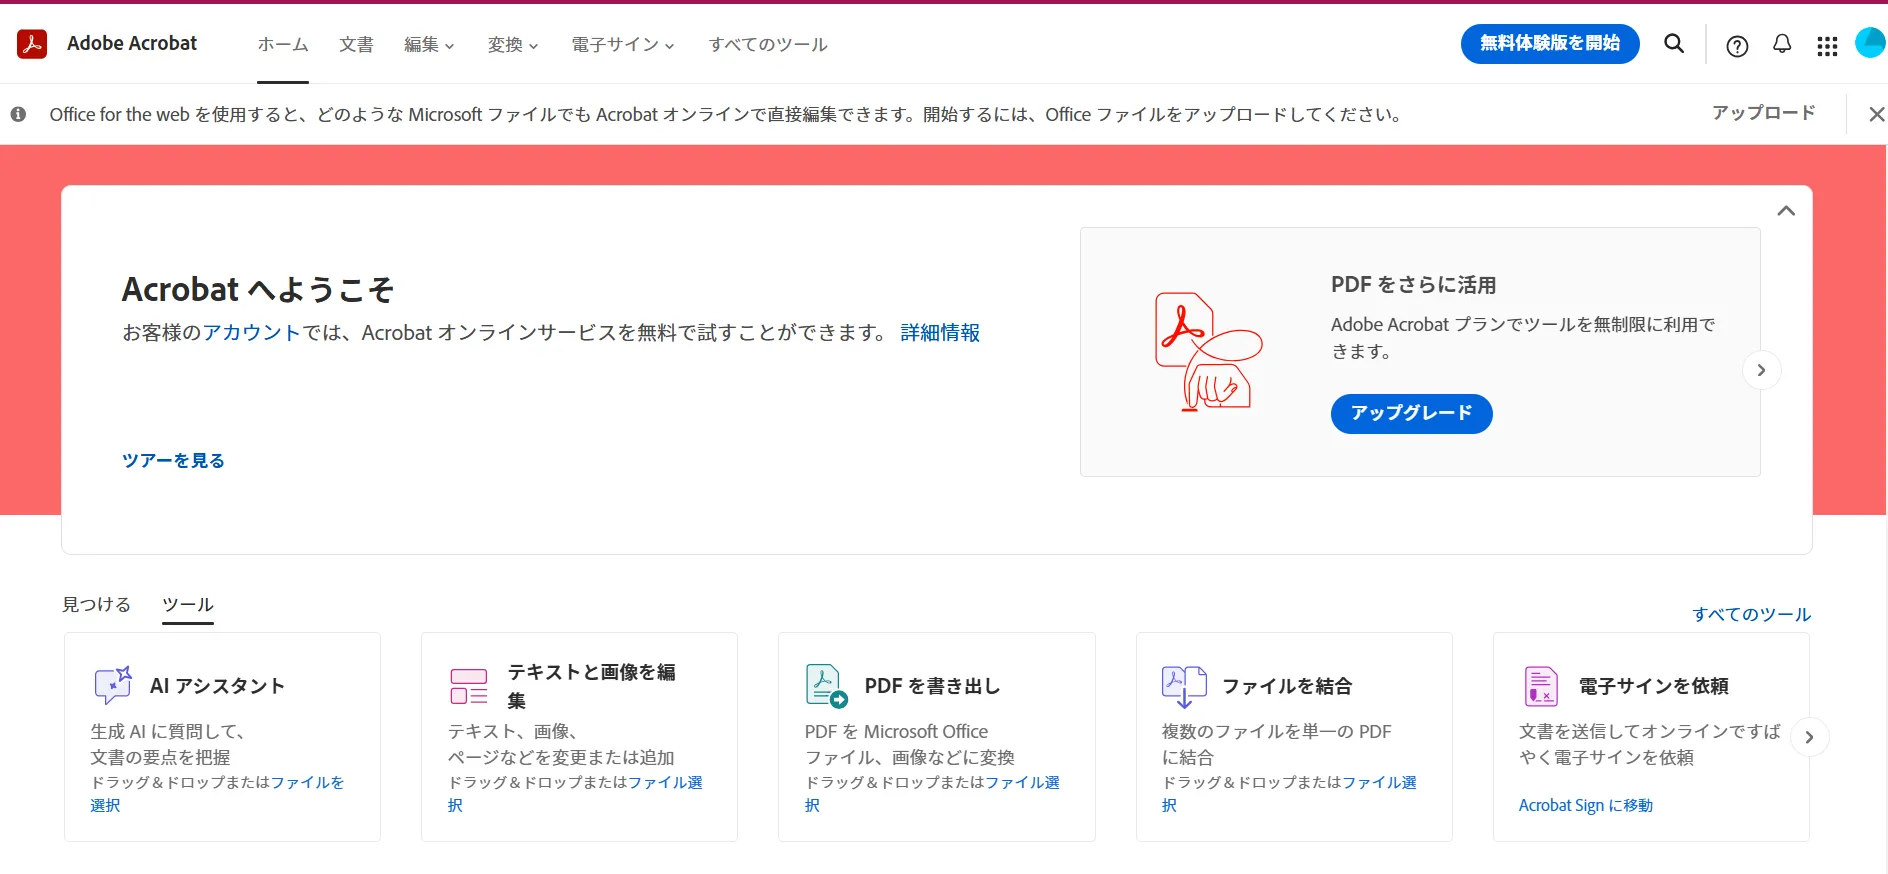This screenshot has height=874, width=1888.
Task: Expand the 電子サイン dropdown menu
Action: [x=623, y=44]
